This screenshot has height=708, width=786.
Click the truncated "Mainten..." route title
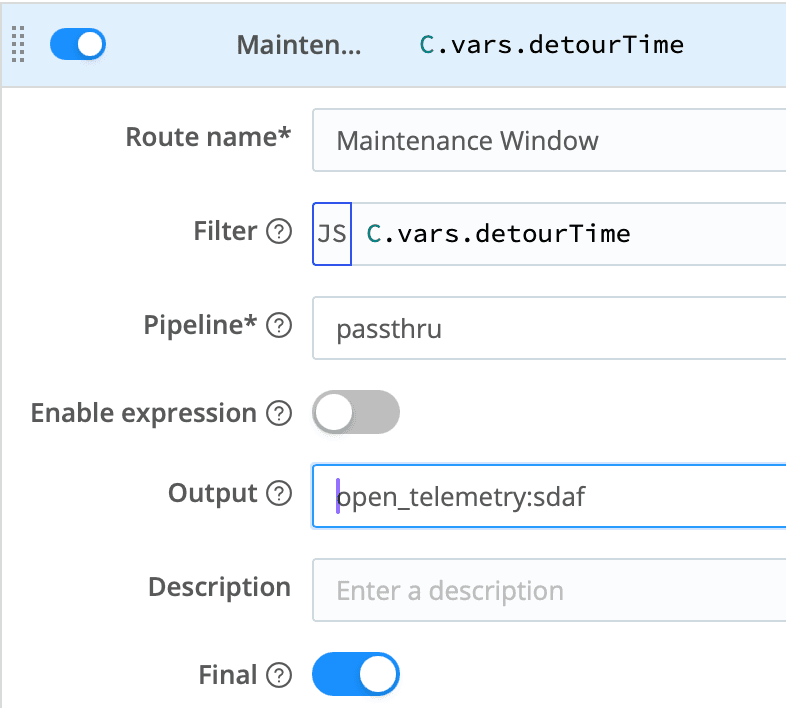pos(298,45)
